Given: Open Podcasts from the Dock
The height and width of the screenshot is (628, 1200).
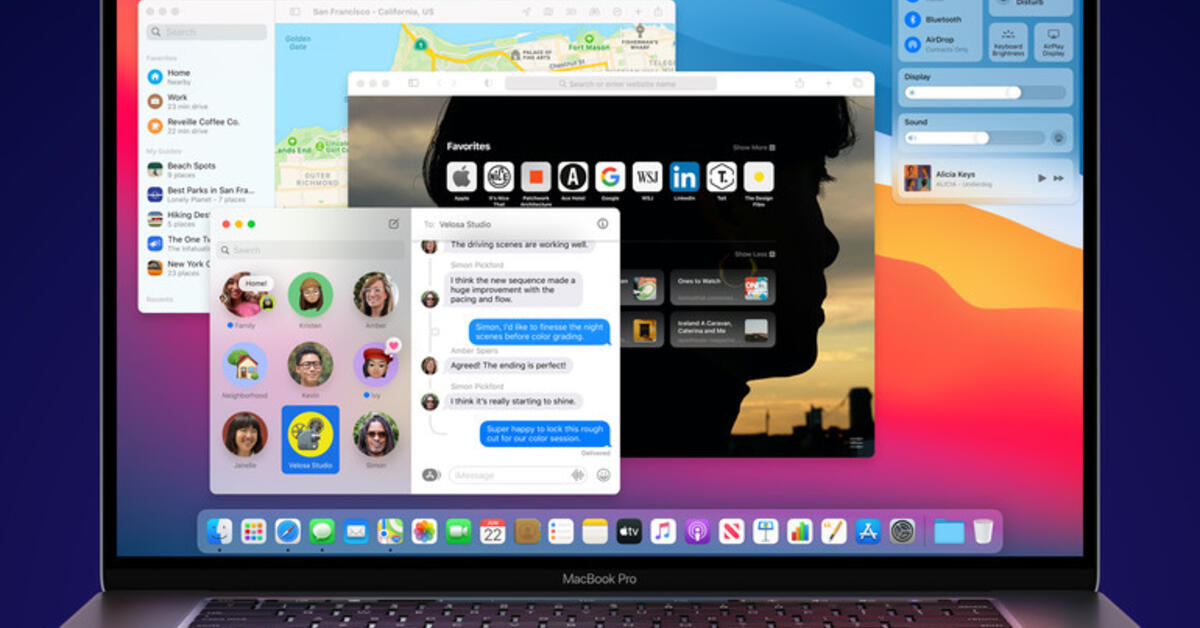Looking at the screenshot, I should [x=697, y=531].
